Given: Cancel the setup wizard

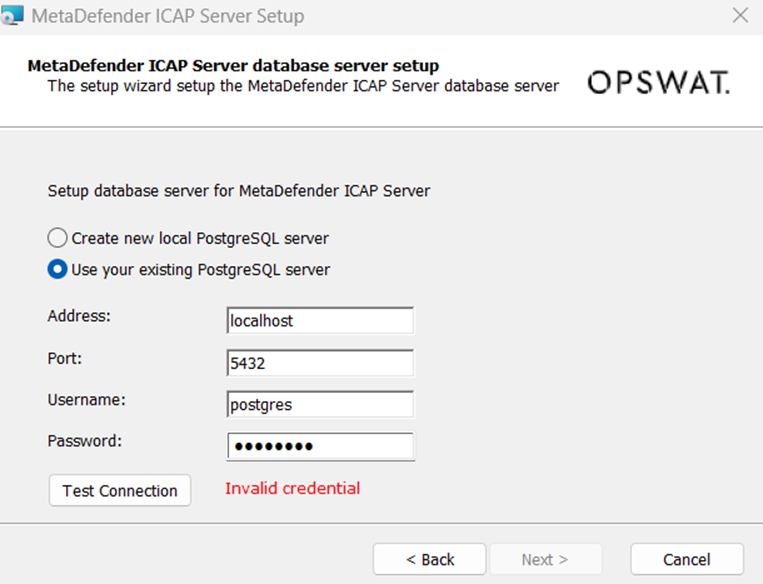Looking at the screenshot, I should pos(687,559).
